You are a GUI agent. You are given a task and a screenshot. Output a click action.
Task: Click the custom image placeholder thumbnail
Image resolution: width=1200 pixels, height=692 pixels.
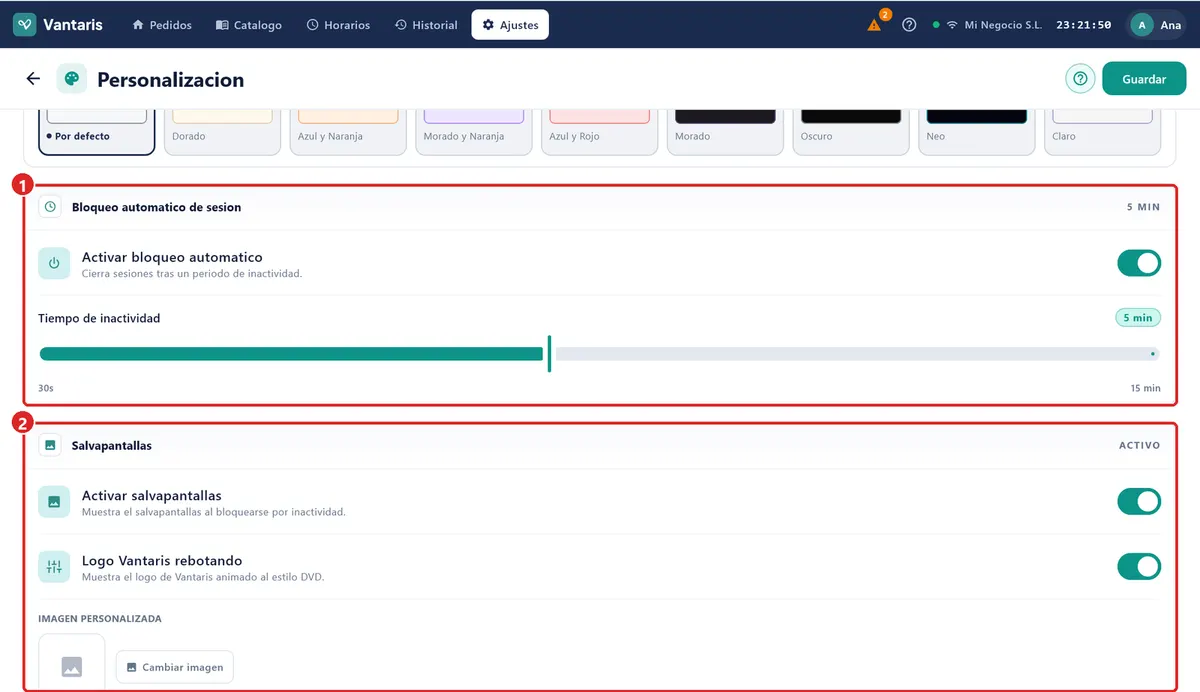[x=71, y=662]
